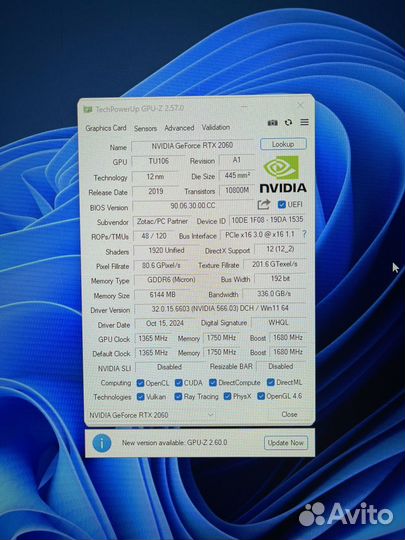Click the Shaders field 1920 Unified
The image size is (405, 540).
pyautogui.click(x=166, y=251)
